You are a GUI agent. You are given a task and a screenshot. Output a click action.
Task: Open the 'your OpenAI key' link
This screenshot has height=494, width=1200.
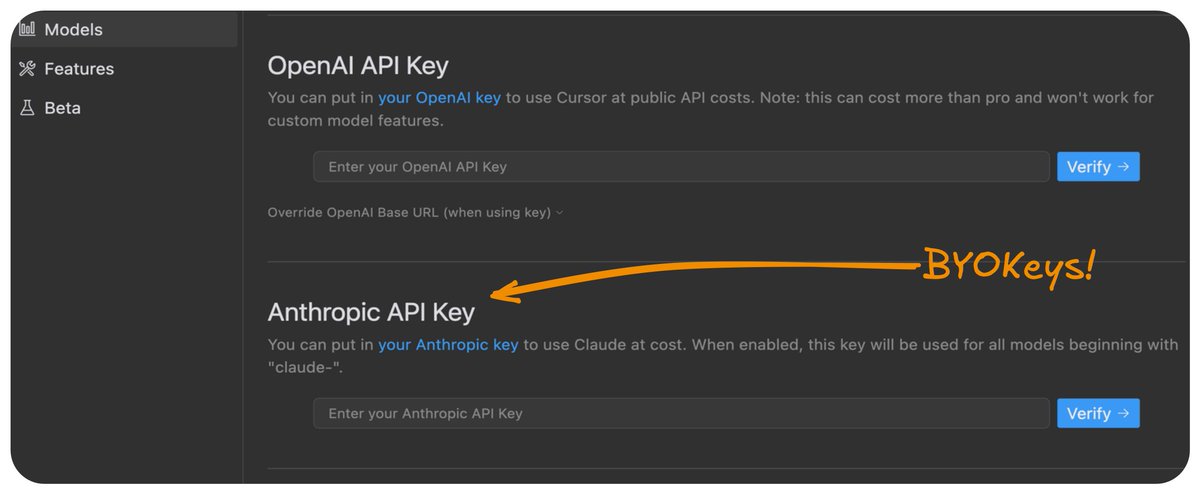pos(439,98)
